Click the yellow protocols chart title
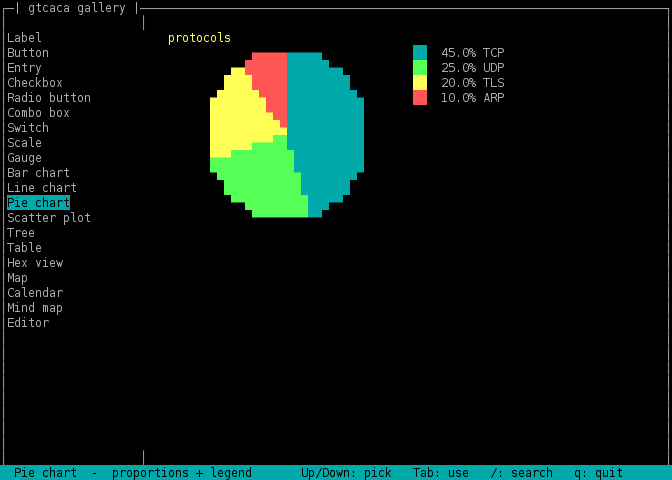672x480 pixels. tap(199, 38)
